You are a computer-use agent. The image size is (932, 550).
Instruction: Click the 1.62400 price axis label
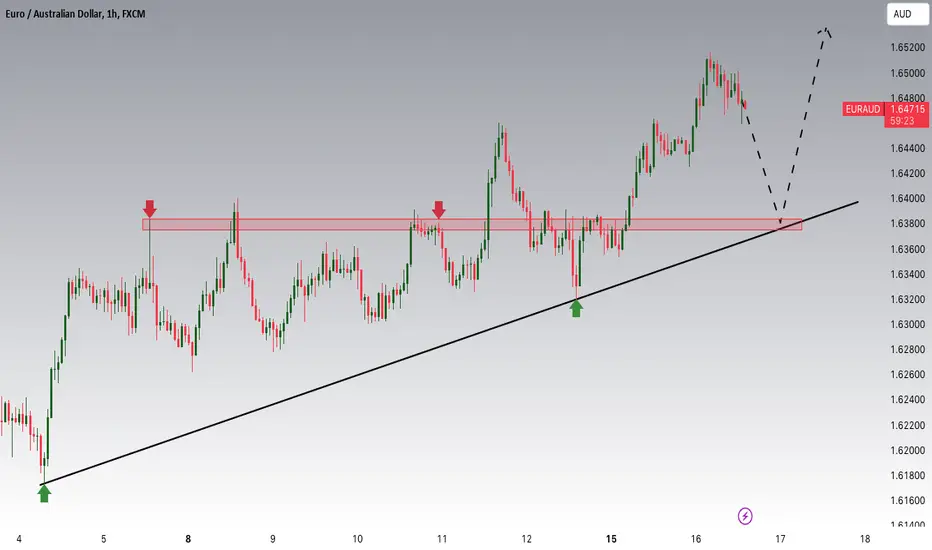907,399
